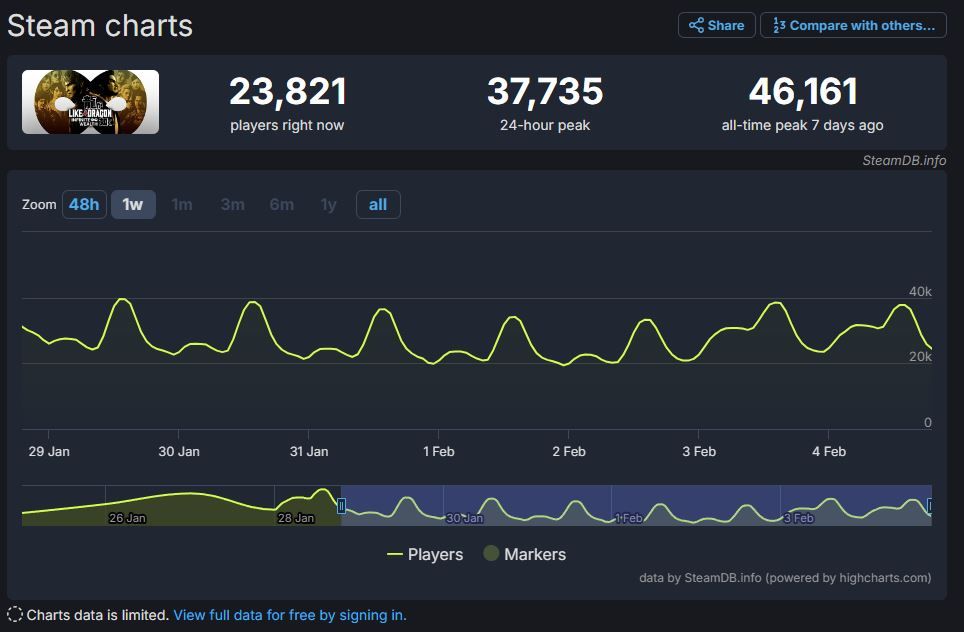Select the 1m zoom option
The height and width of the screenshot is (632, 964).
(182, 205)
